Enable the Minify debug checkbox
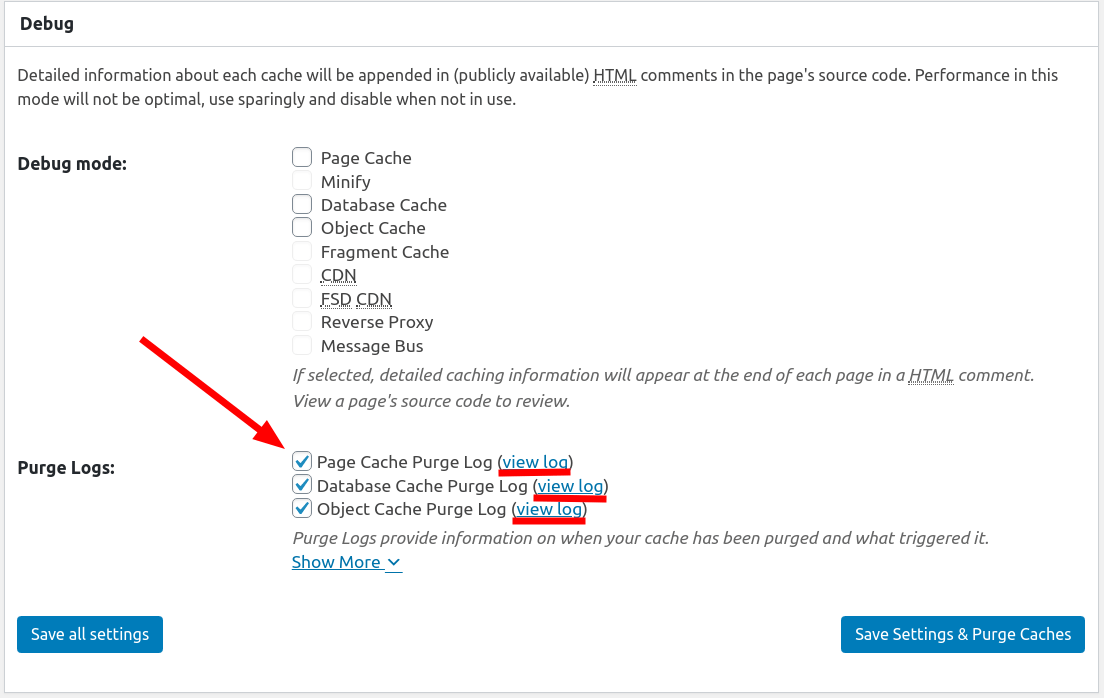 point(302,180)
